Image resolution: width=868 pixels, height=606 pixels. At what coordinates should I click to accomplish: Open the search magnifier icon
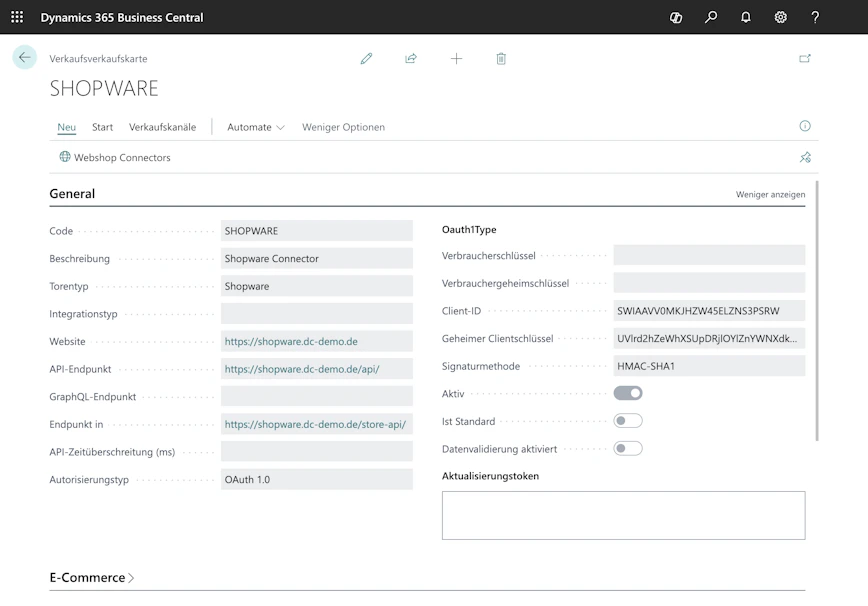pos(711,17)
